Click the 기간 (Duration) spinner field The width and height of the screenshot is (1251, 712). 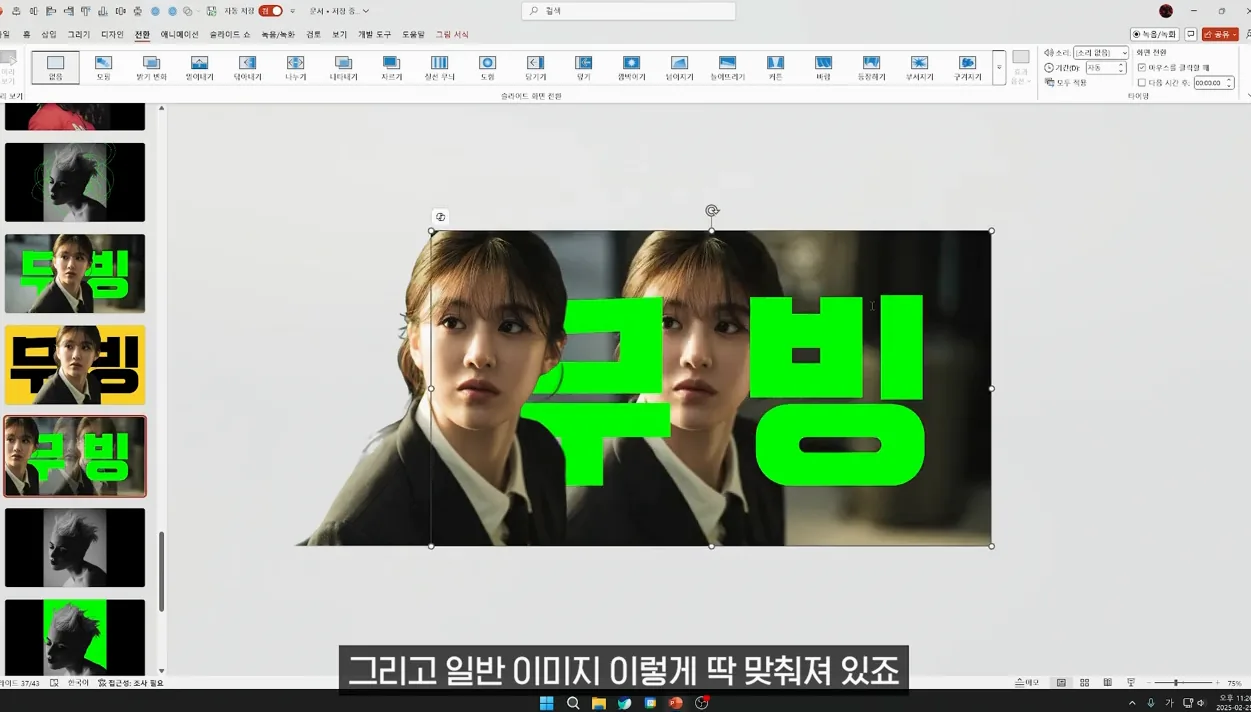click(1106, 68)
